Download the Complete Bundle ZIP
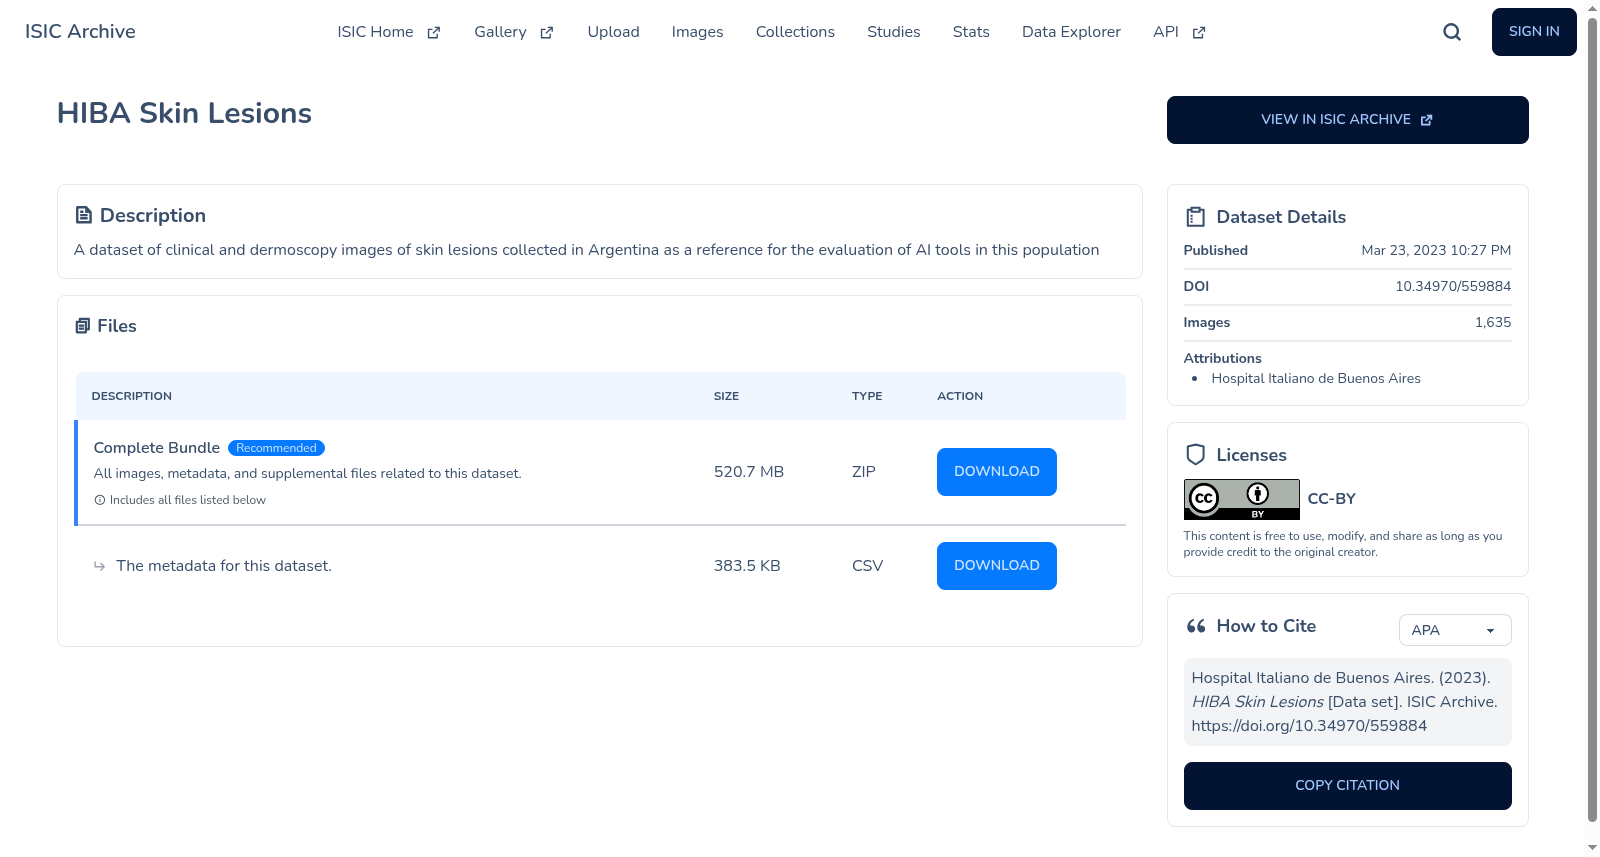The image size is (1600, 857). [x=997, y=472]
